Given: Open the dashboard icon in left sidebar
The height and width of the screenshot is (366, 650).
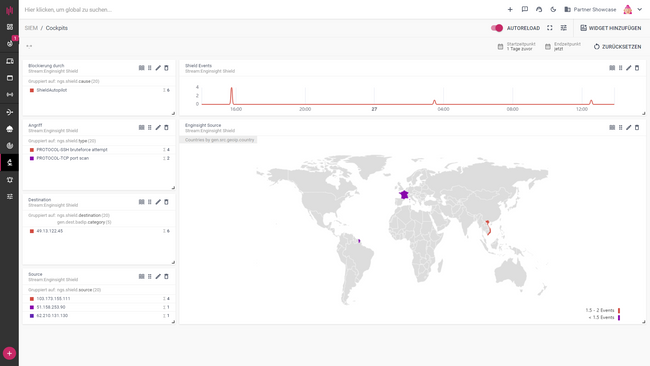Looking at the screenshot, I should coord(10,27).
